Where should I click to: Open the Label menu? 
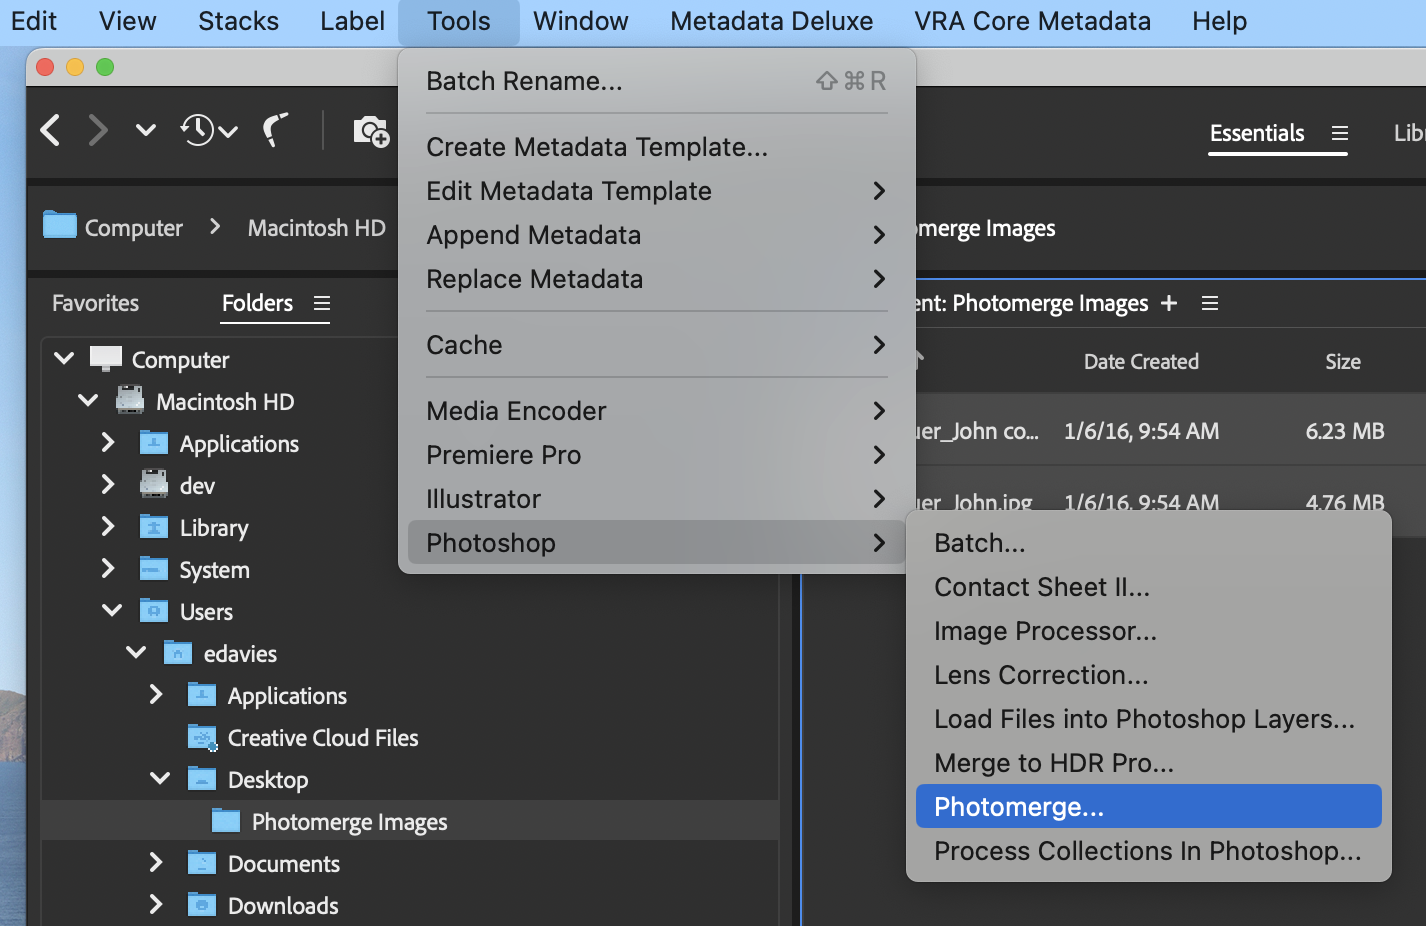pyautogui.click(x=352, y=21)
